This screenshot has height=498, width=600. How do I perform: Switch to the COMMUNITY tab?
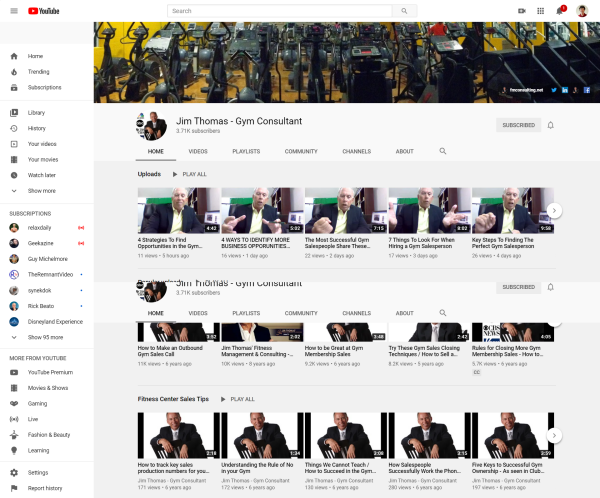301,152
